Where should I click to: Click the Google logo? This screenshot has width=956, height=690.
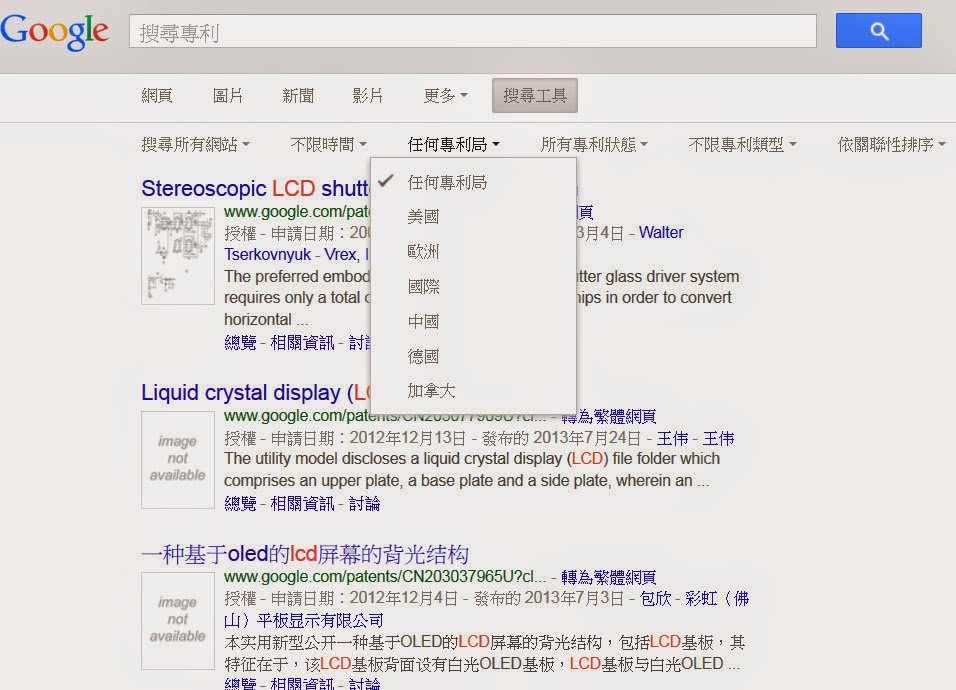(55, 32)
